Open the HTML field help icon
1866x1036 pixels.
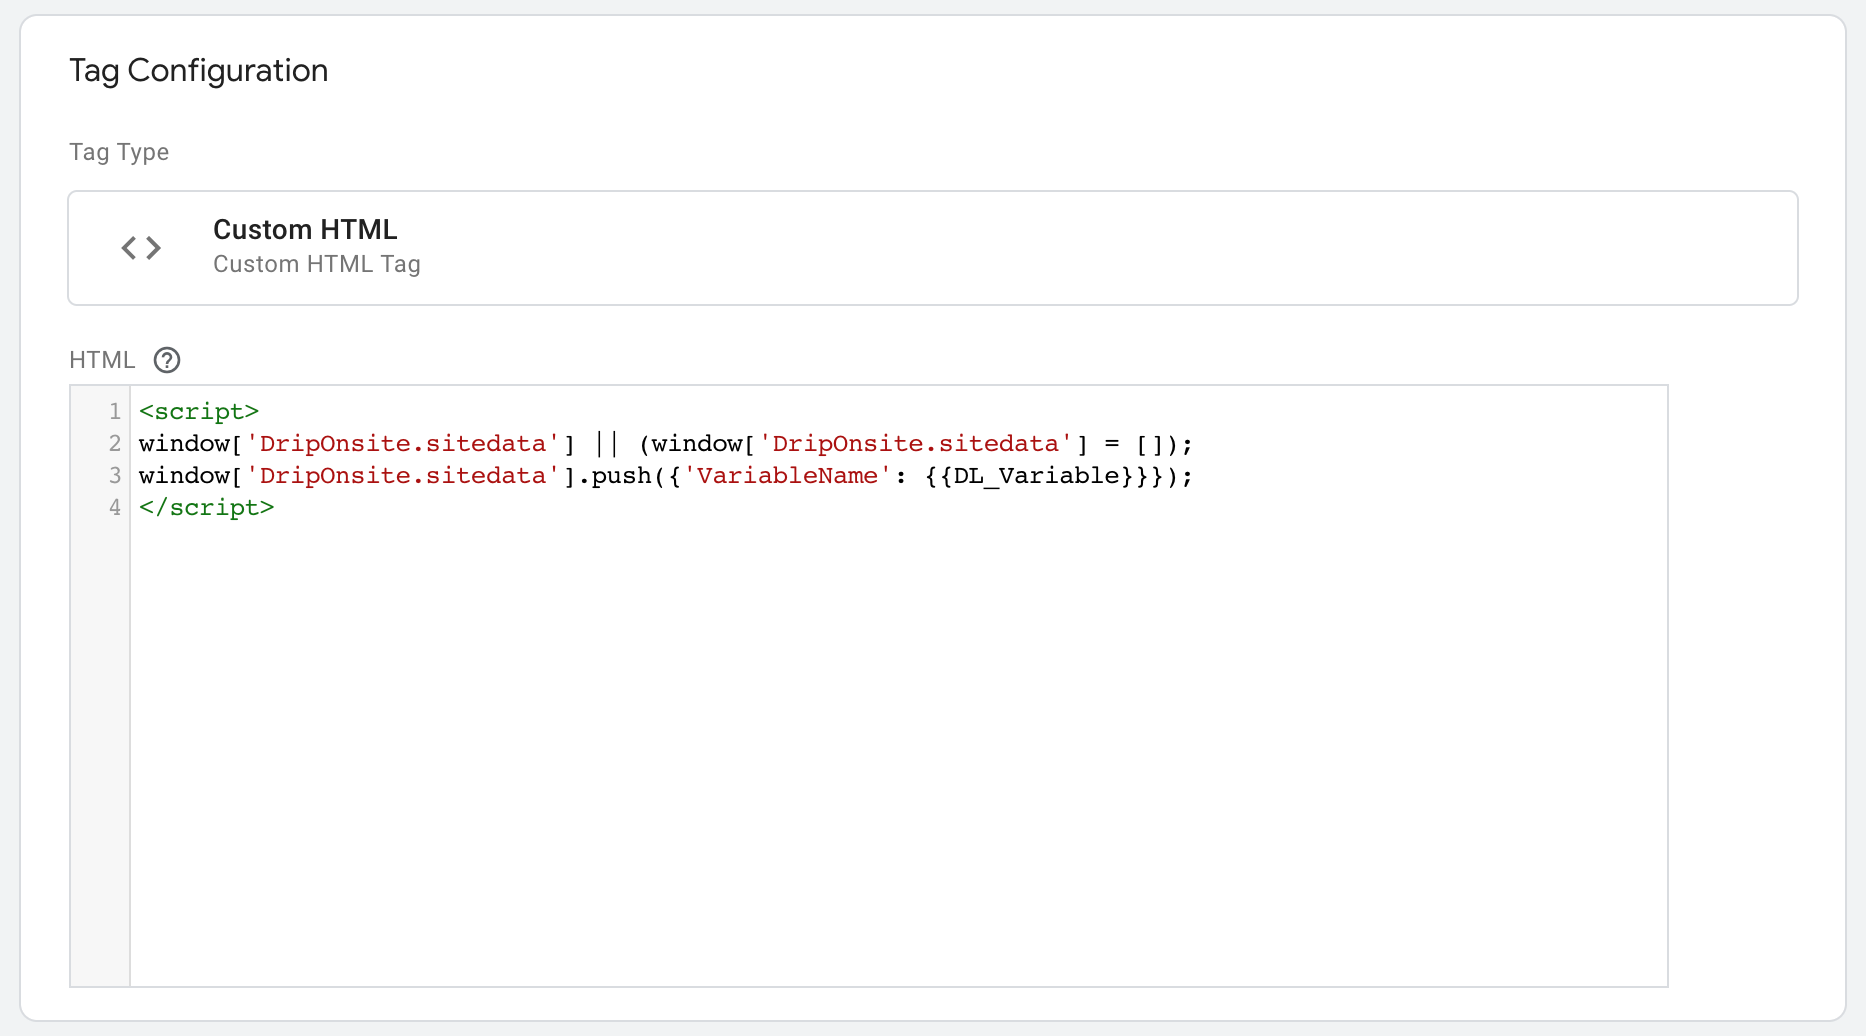(167, 360)
